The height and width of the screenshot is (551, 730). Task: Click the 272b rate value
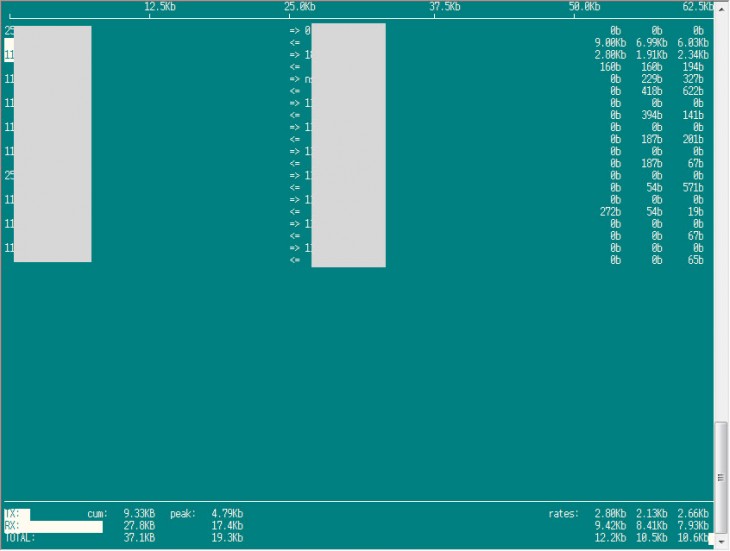point(610,211)
